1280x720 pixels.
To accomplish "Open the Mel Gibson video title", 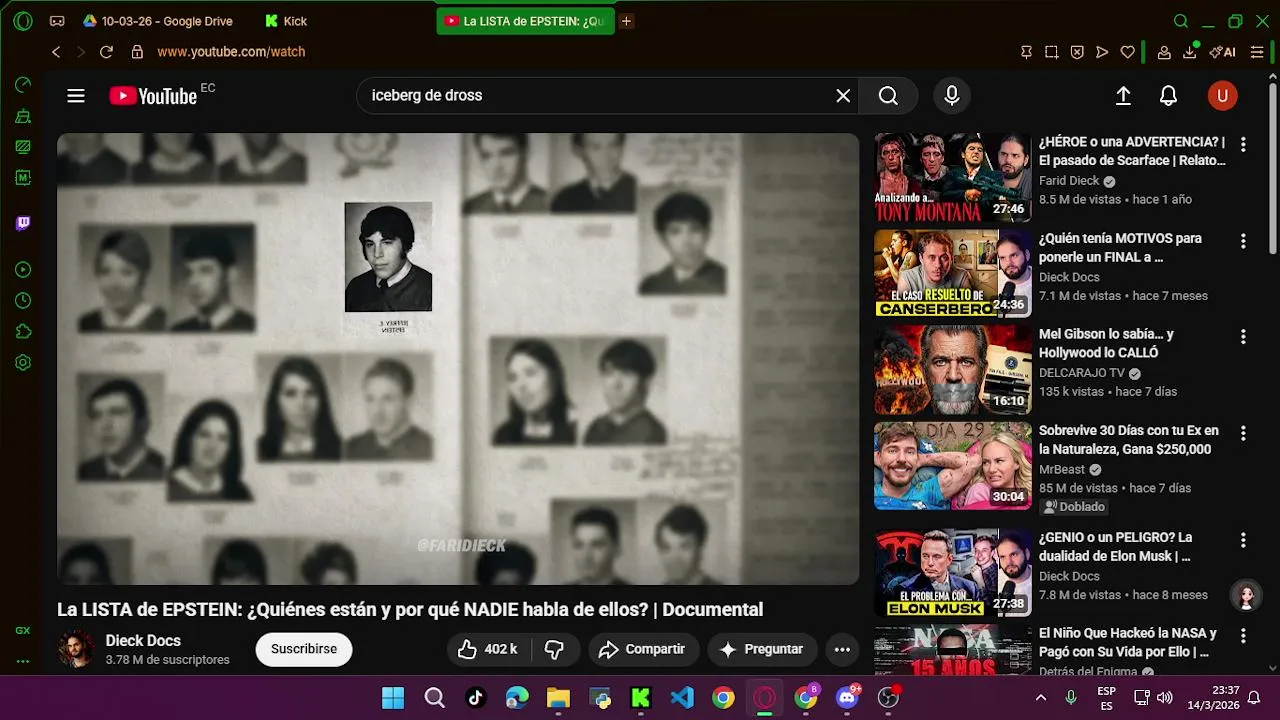I will [1106, 343].
